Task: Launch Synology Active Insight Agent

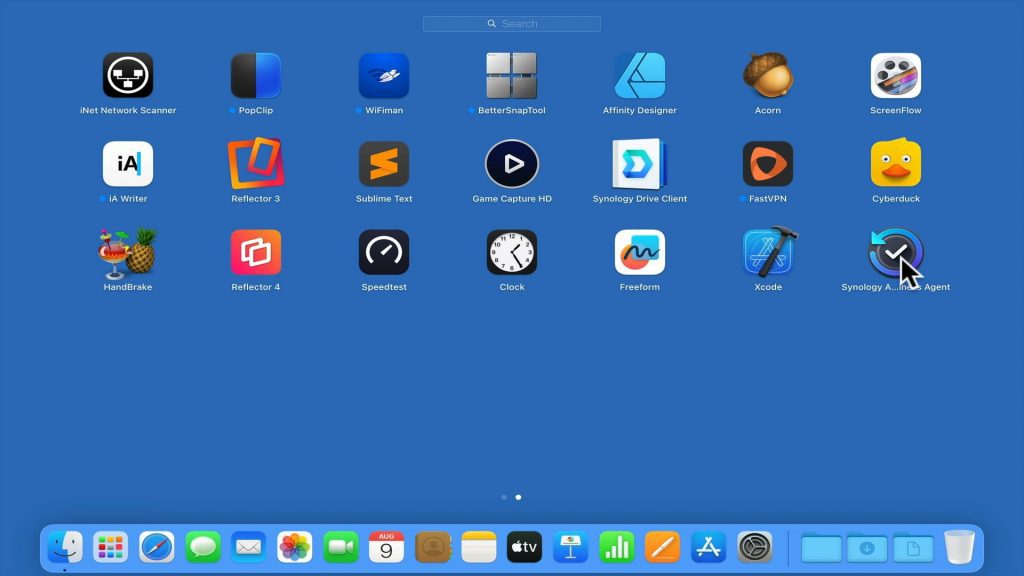Action: click(x=896, y=252)
